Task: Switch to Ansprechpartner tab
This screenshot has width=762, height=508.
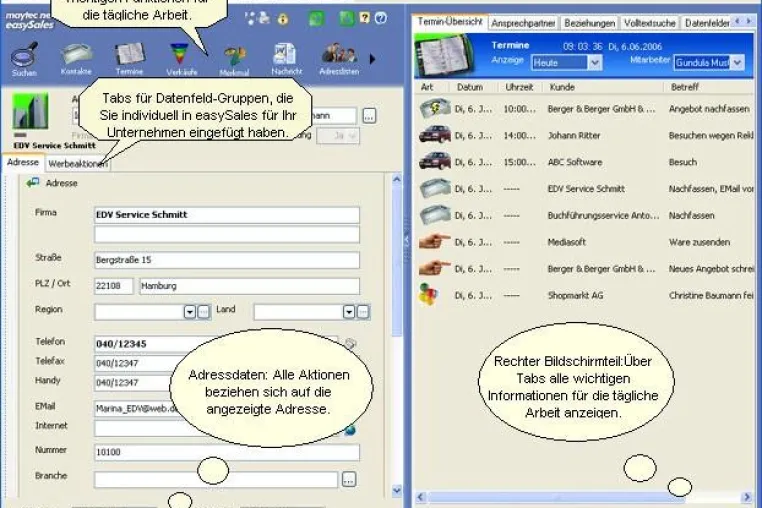Action: tap(523, 23)
